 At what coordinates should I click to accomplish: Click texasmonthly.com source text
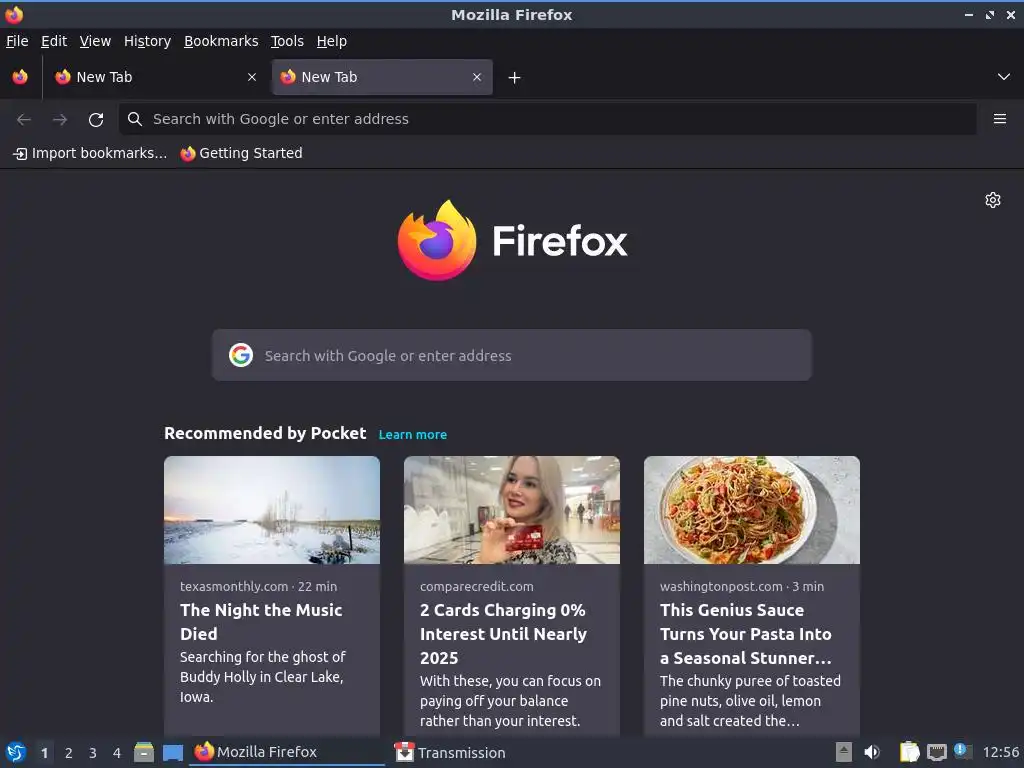pyautogui.click(x=234, y=586)
